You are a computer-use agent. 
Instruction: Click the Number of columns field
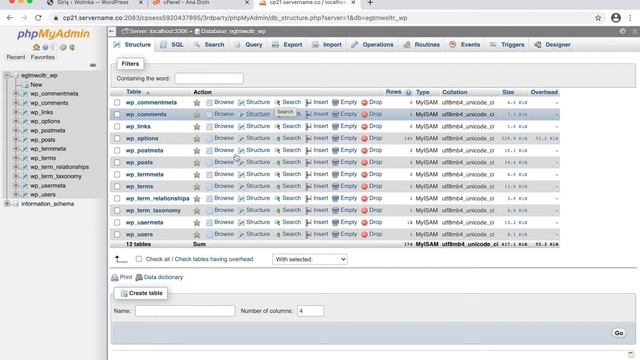[x=310, y=311]
